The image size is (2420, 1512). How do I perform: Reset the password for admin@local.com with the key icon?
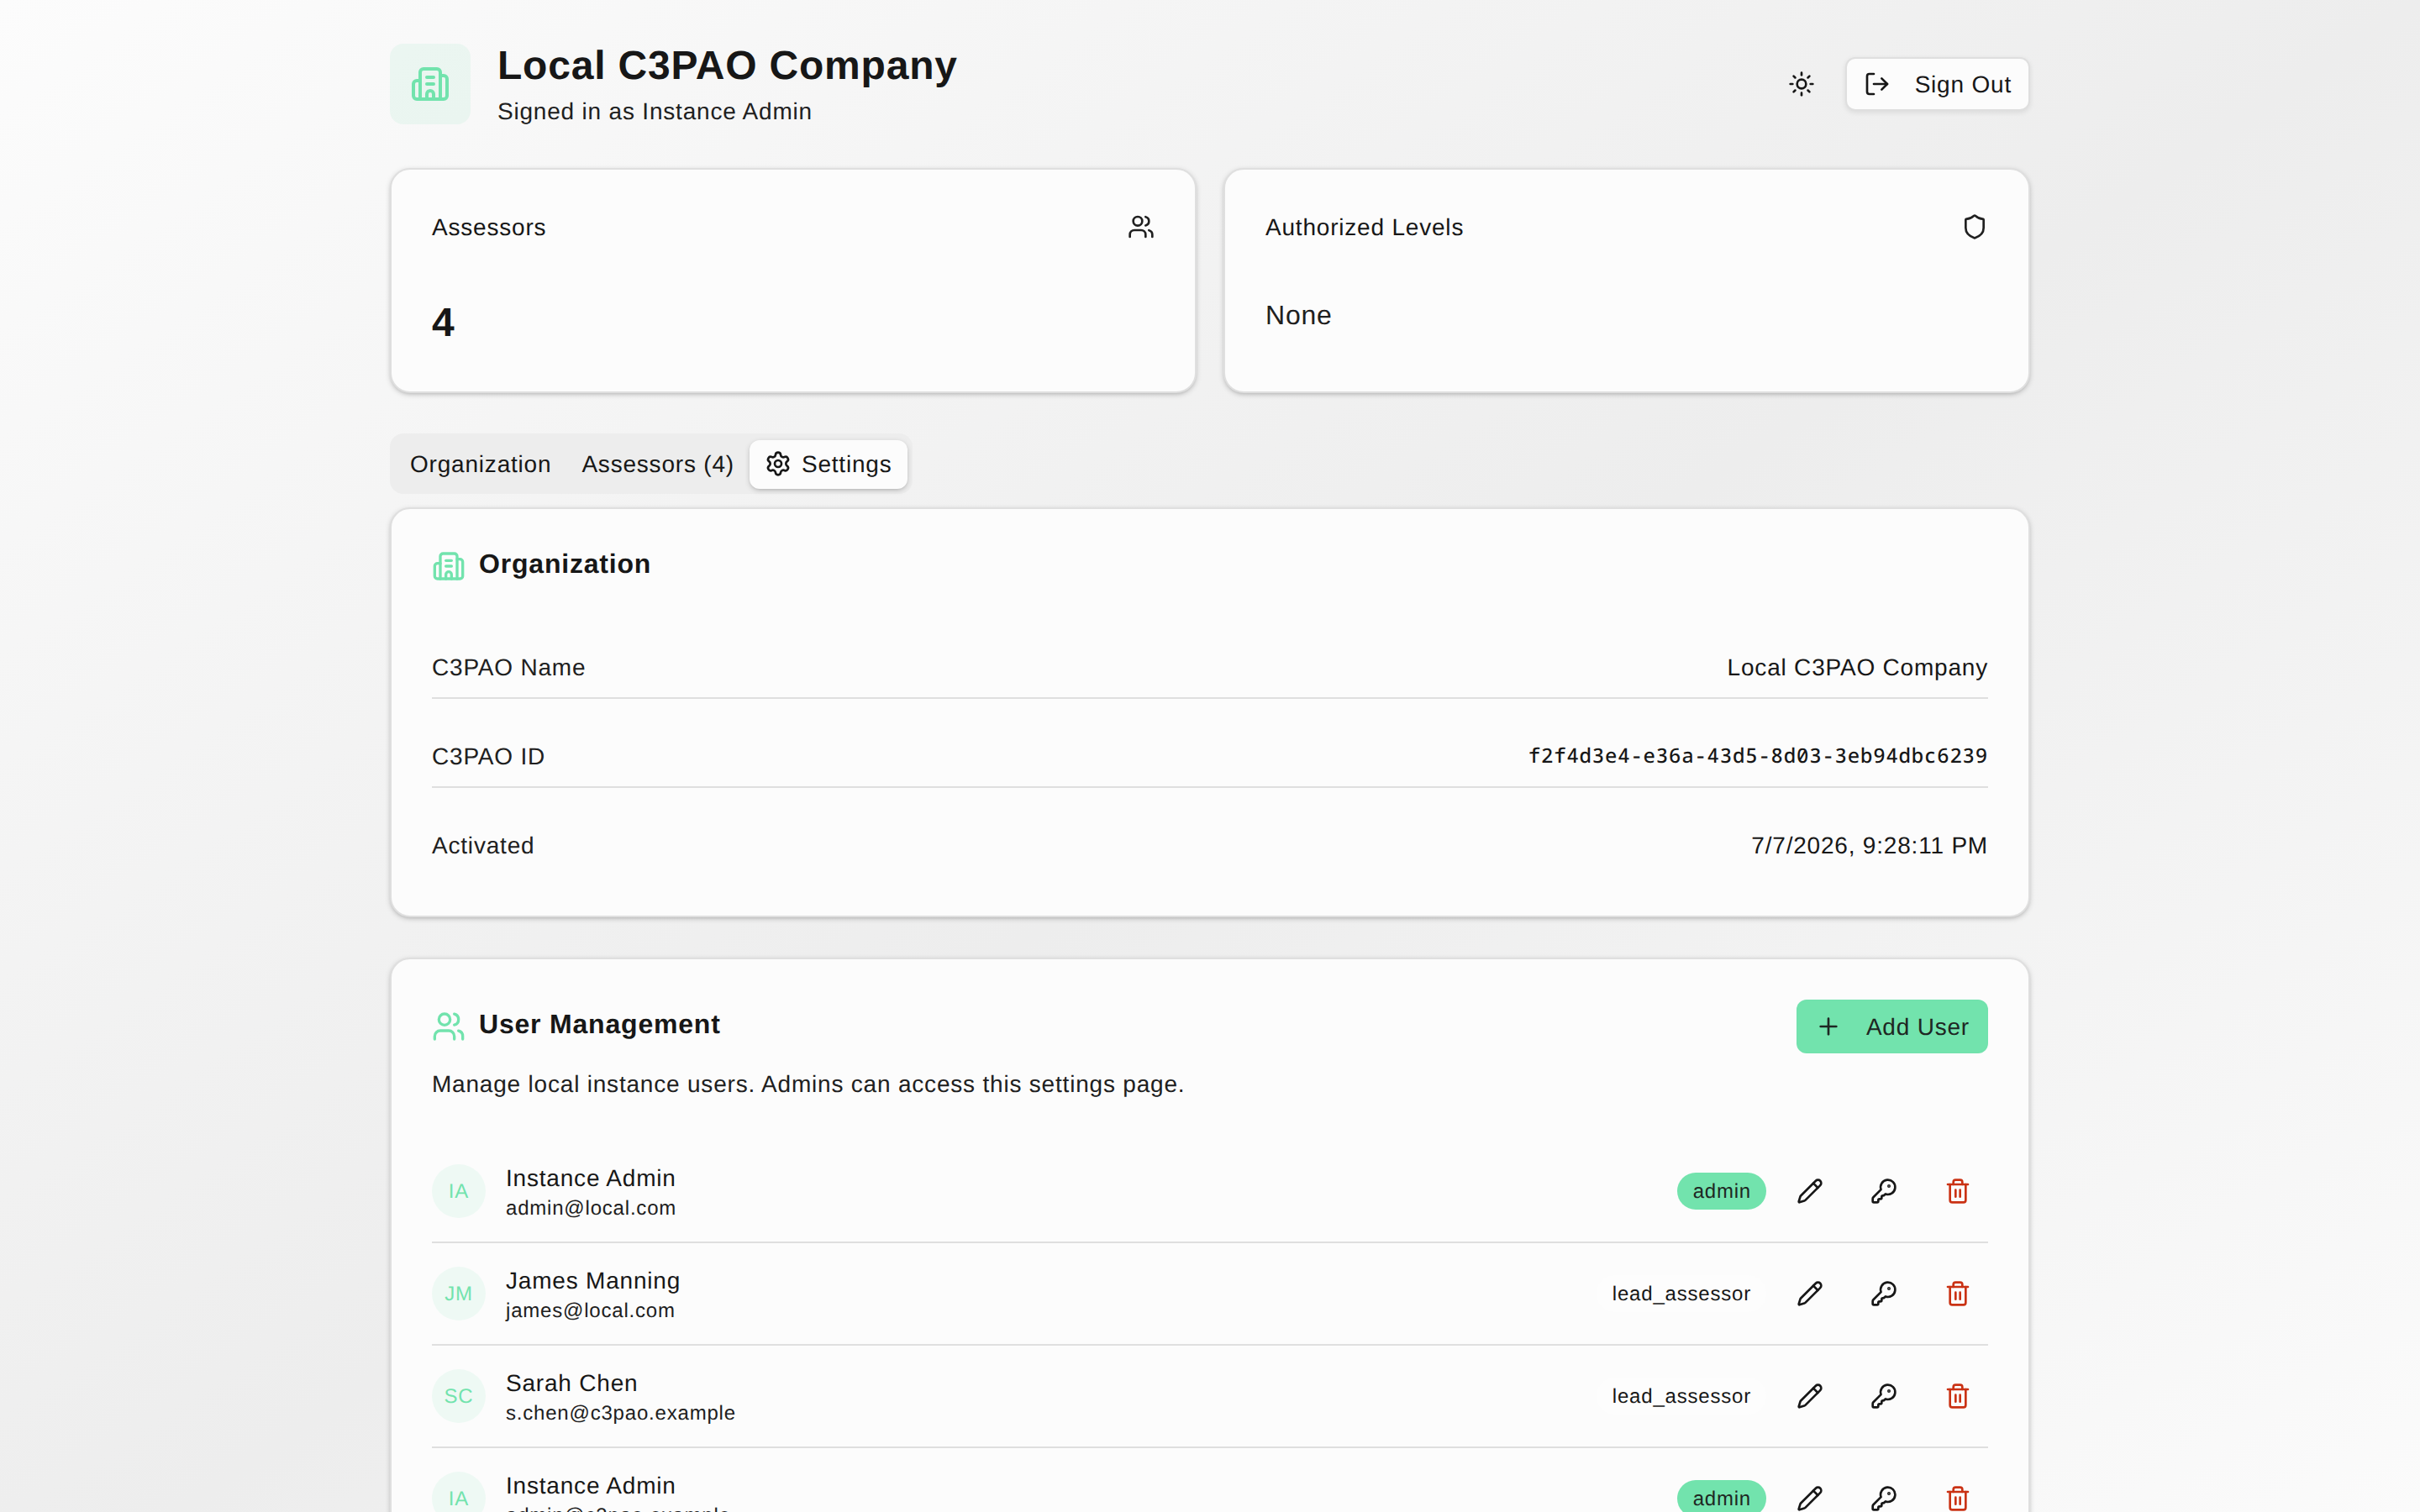(x=1883, y=1191)
